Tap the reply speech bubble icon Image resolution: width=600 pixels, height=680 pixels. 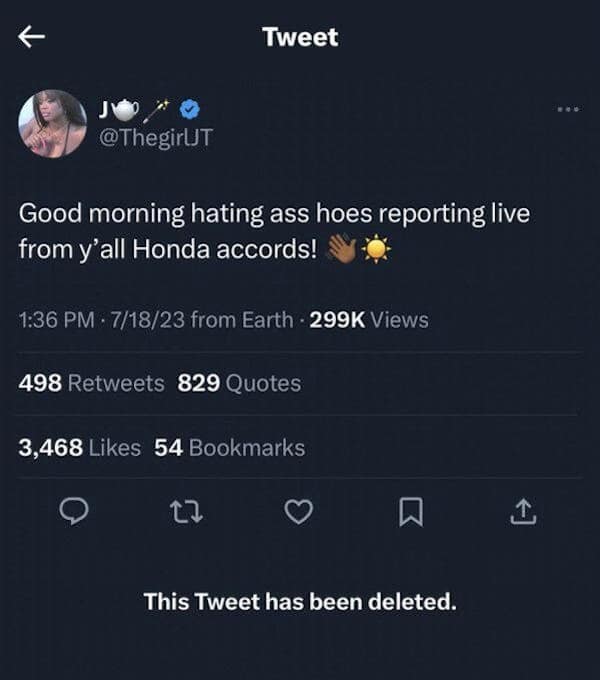[72, 512]
